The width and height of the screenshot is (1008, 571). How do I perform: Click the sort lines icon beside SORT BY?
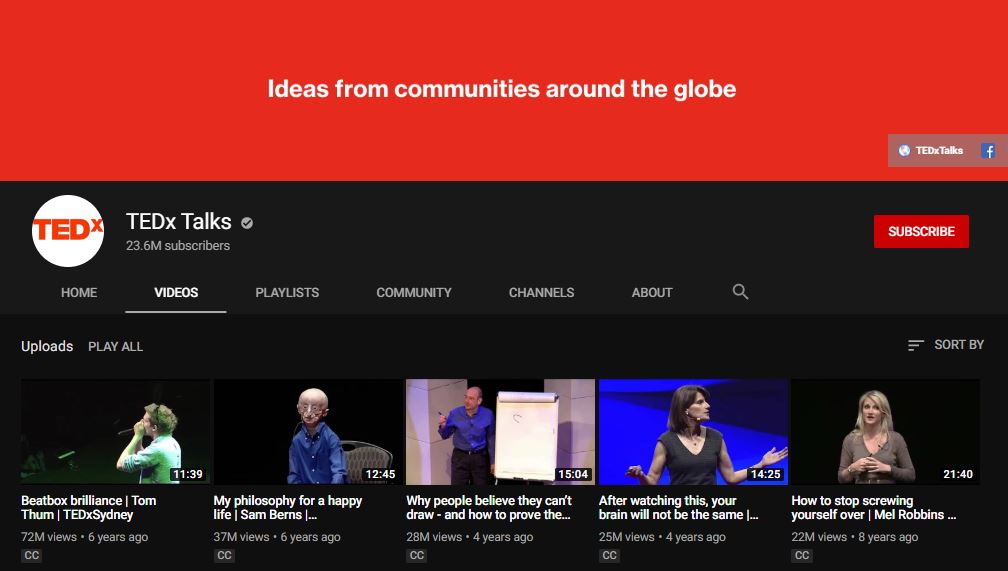pos(915,345)
